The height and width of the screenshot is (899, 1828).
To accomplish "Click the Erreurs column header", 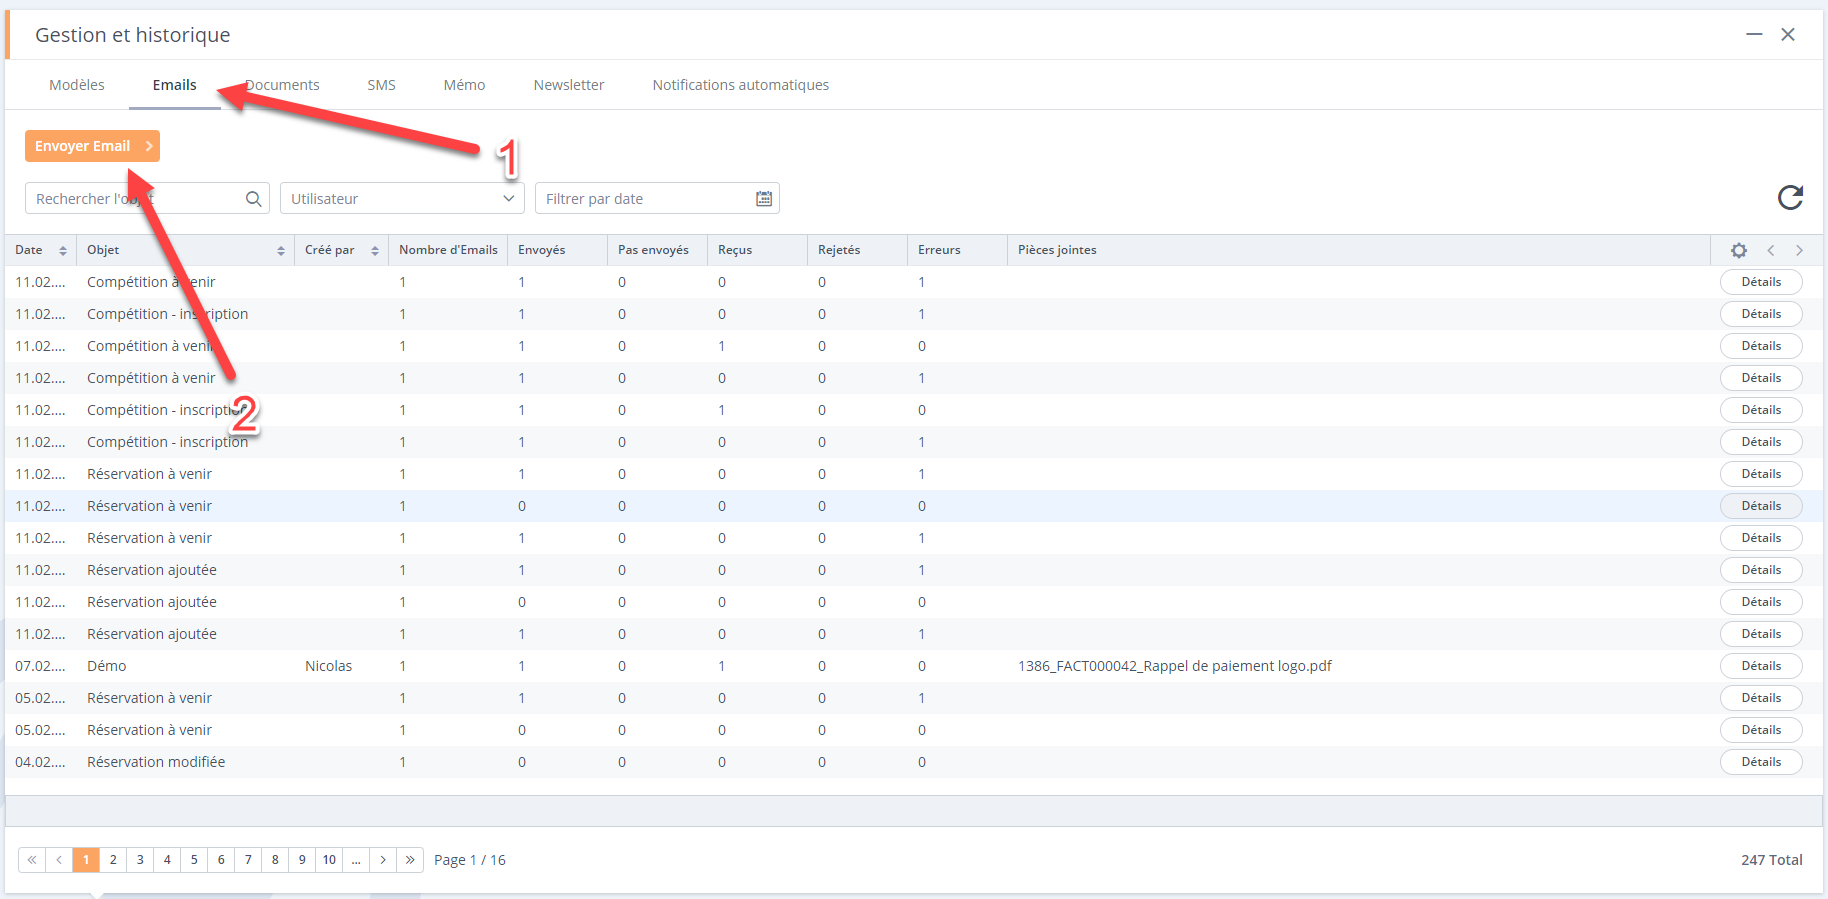I will point(958,250).
